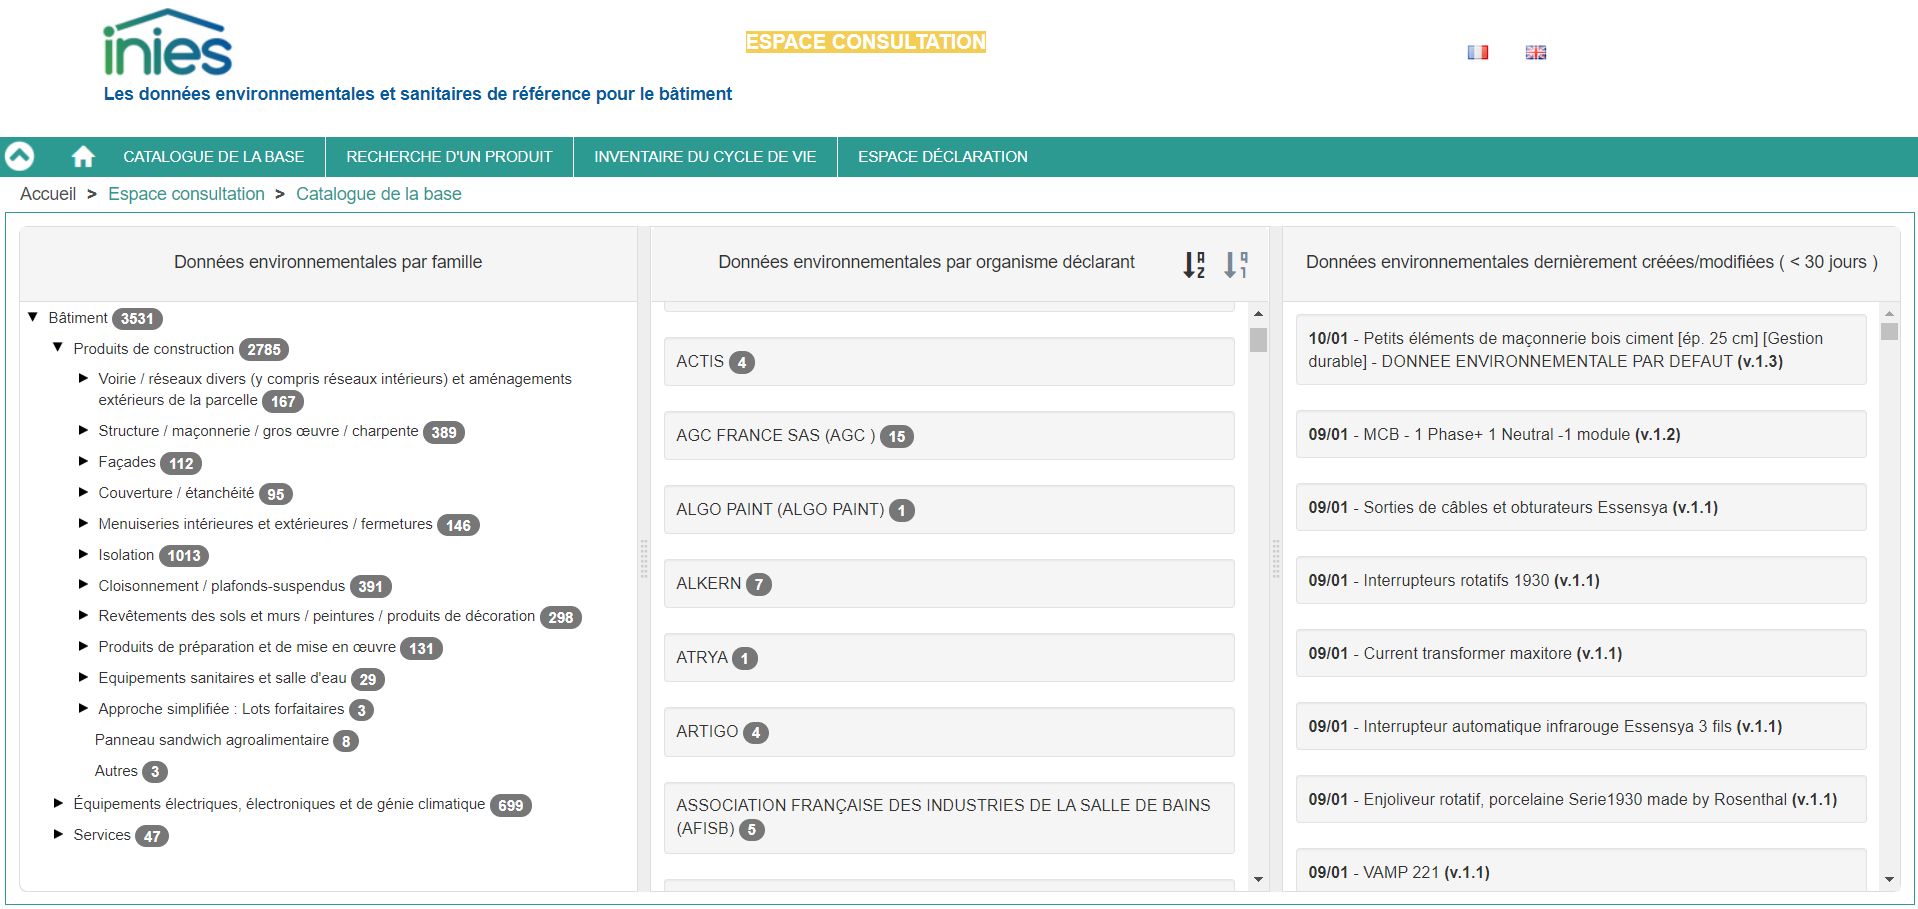1918x909 pixels.
Task: Expand Equipements sanitaires et salle d'eau node
Action: [x=83, y=677]
